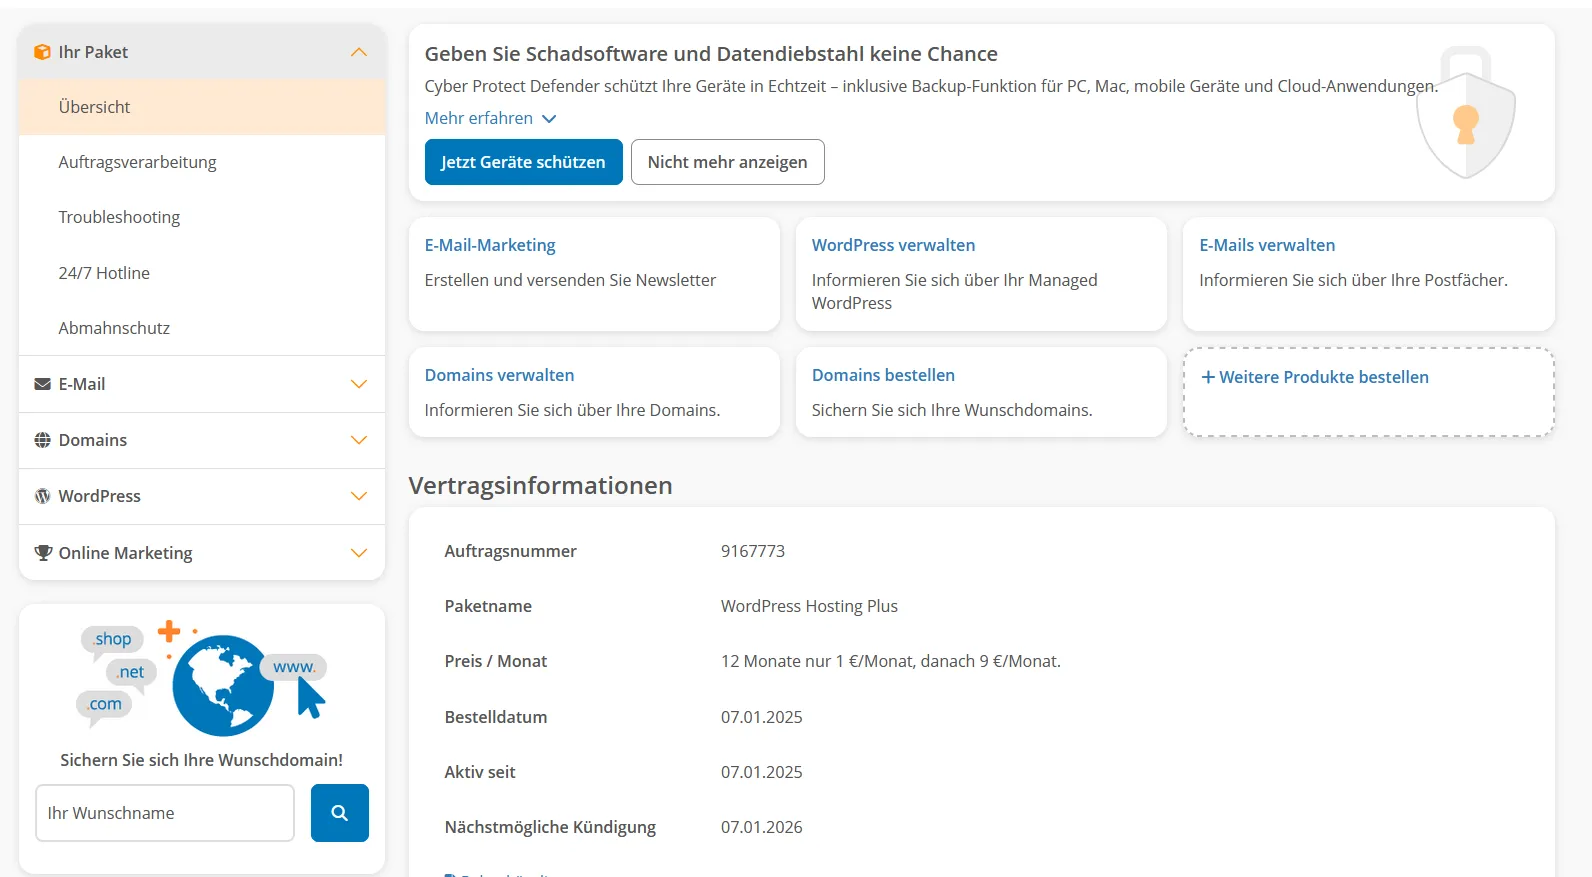1592x877 pixels.
Task: Click the Bestelldatum value 07.01.2025
Action: click(x=762, y=717)
